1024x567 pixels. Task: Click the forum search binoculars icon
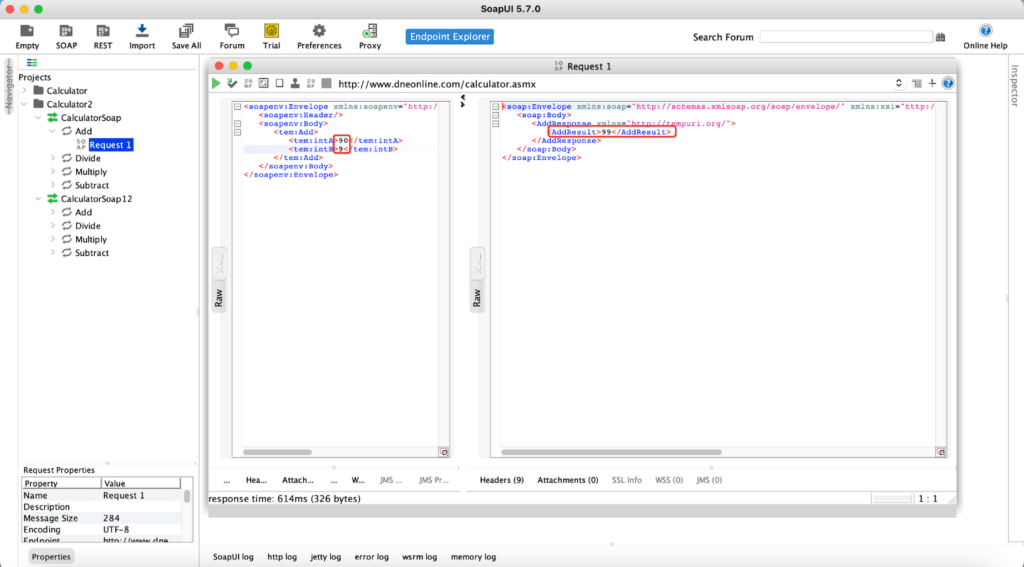pyautogui.click(x=940, y=37)
